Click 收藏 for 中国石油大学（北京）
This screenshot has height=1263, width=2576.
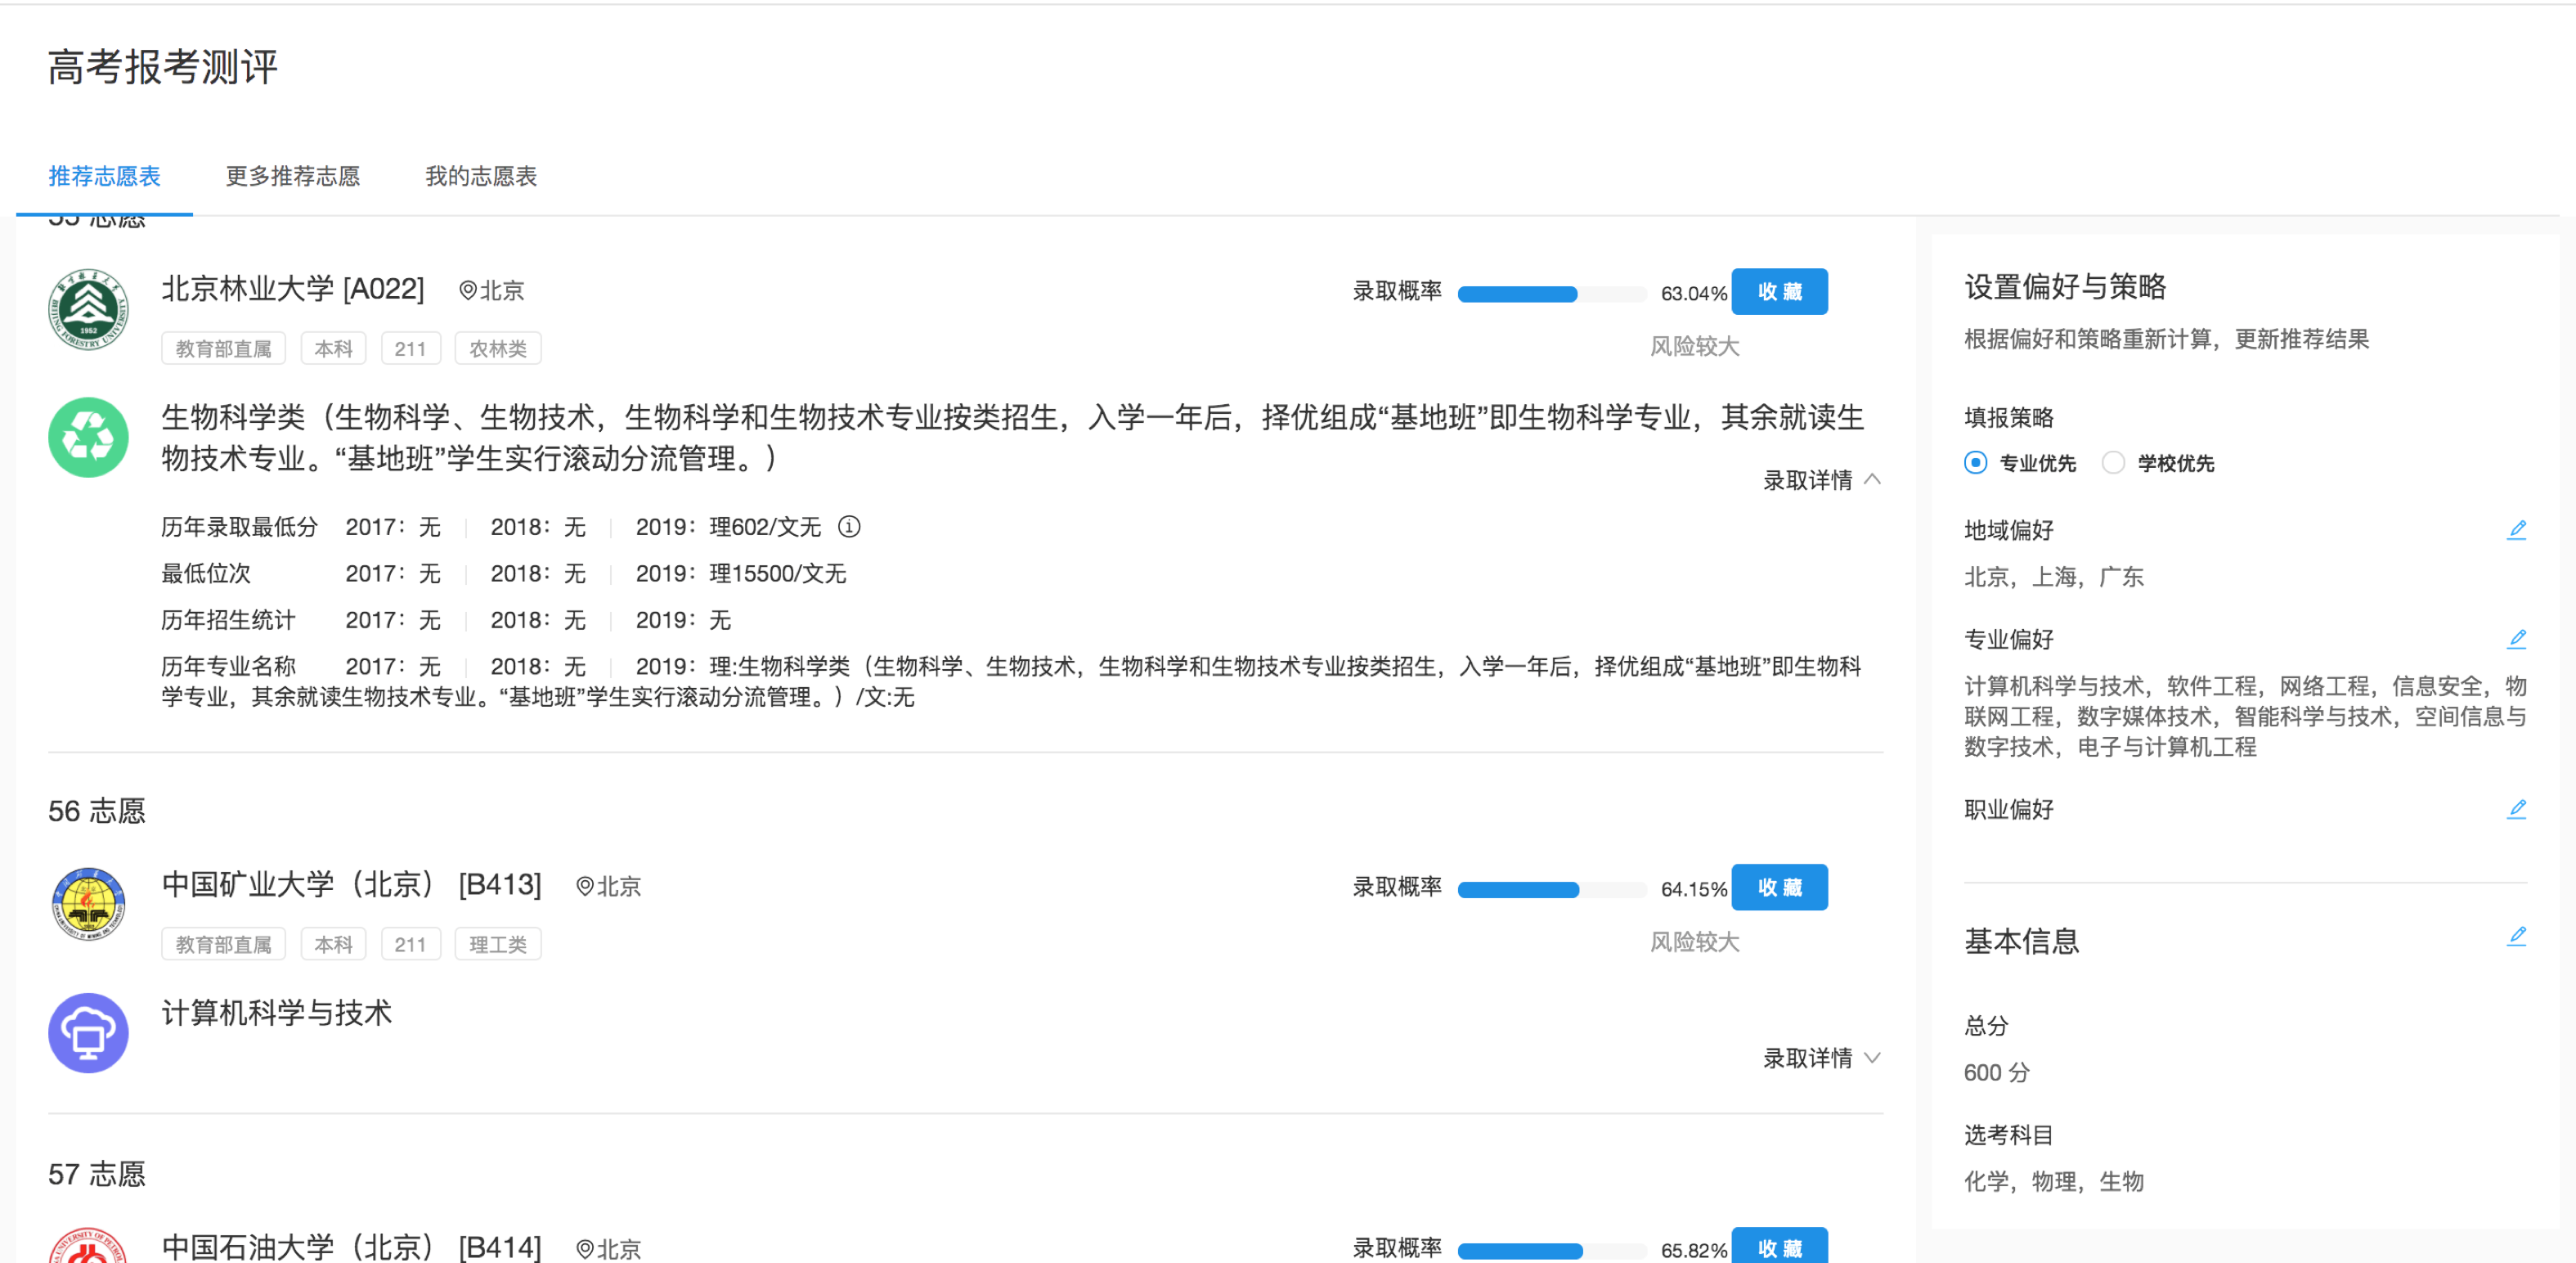(x=1779, y=1246)
